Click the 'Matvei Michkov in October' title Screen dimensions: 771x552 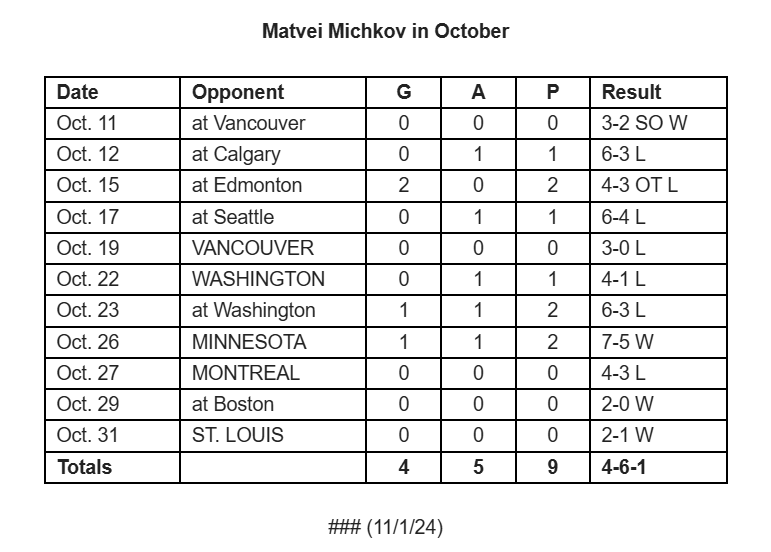[x=385, y=31]
